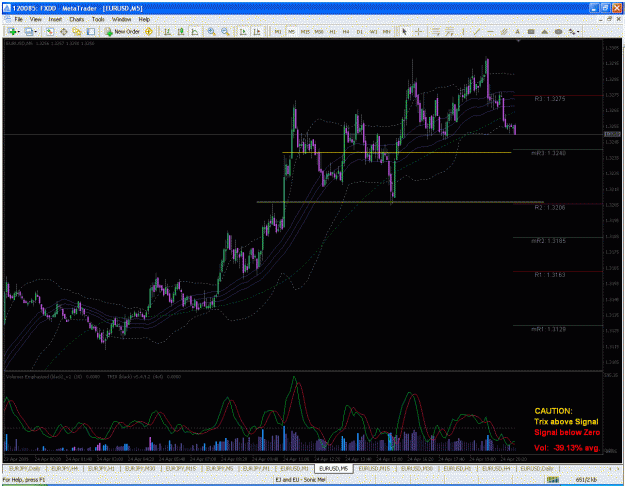
Task: Switch to candlestick chart display
Action: (x=181, y=31)
